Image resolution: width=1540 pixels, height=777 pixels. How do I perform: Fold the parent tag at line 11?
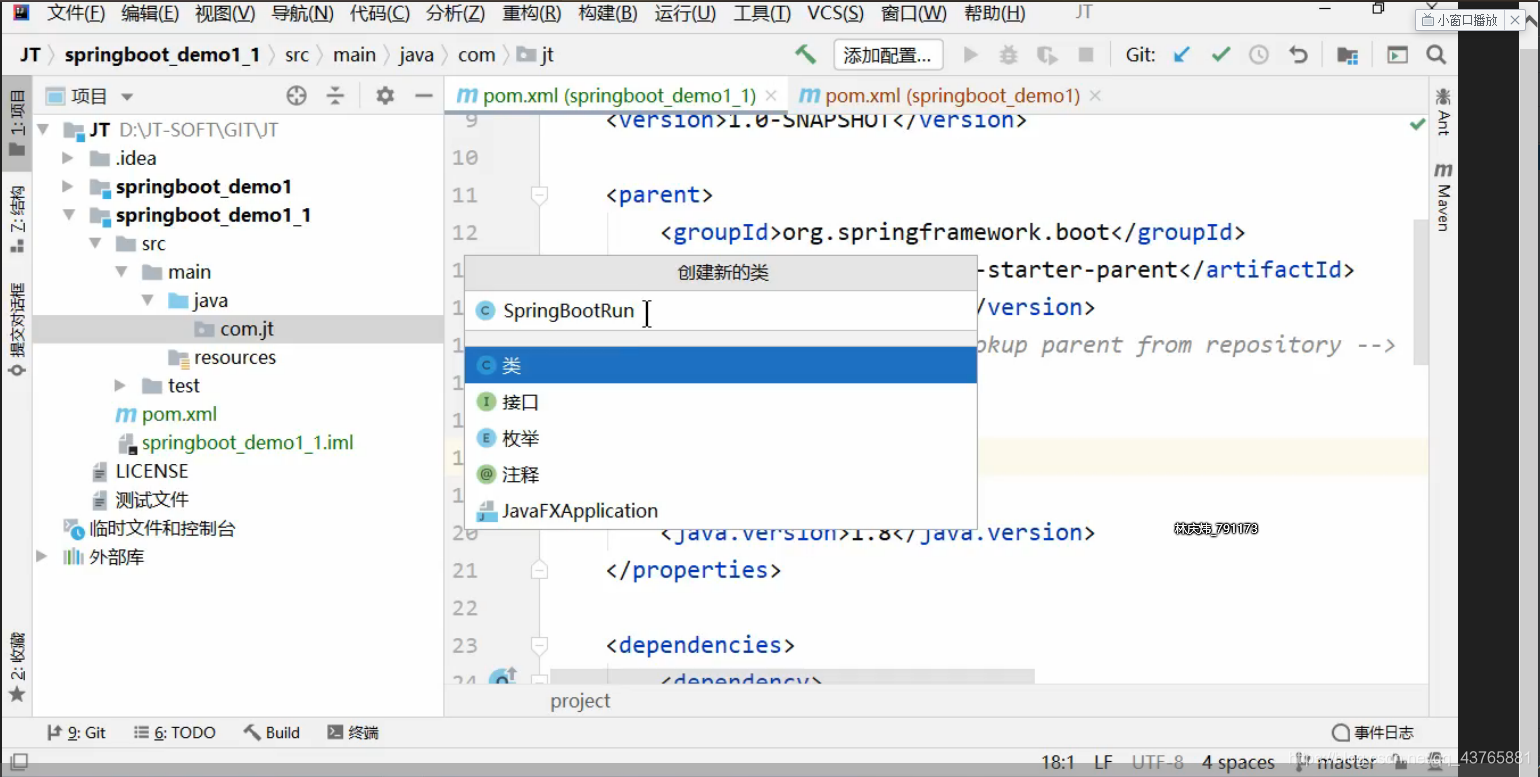click(x=539, y=195)
